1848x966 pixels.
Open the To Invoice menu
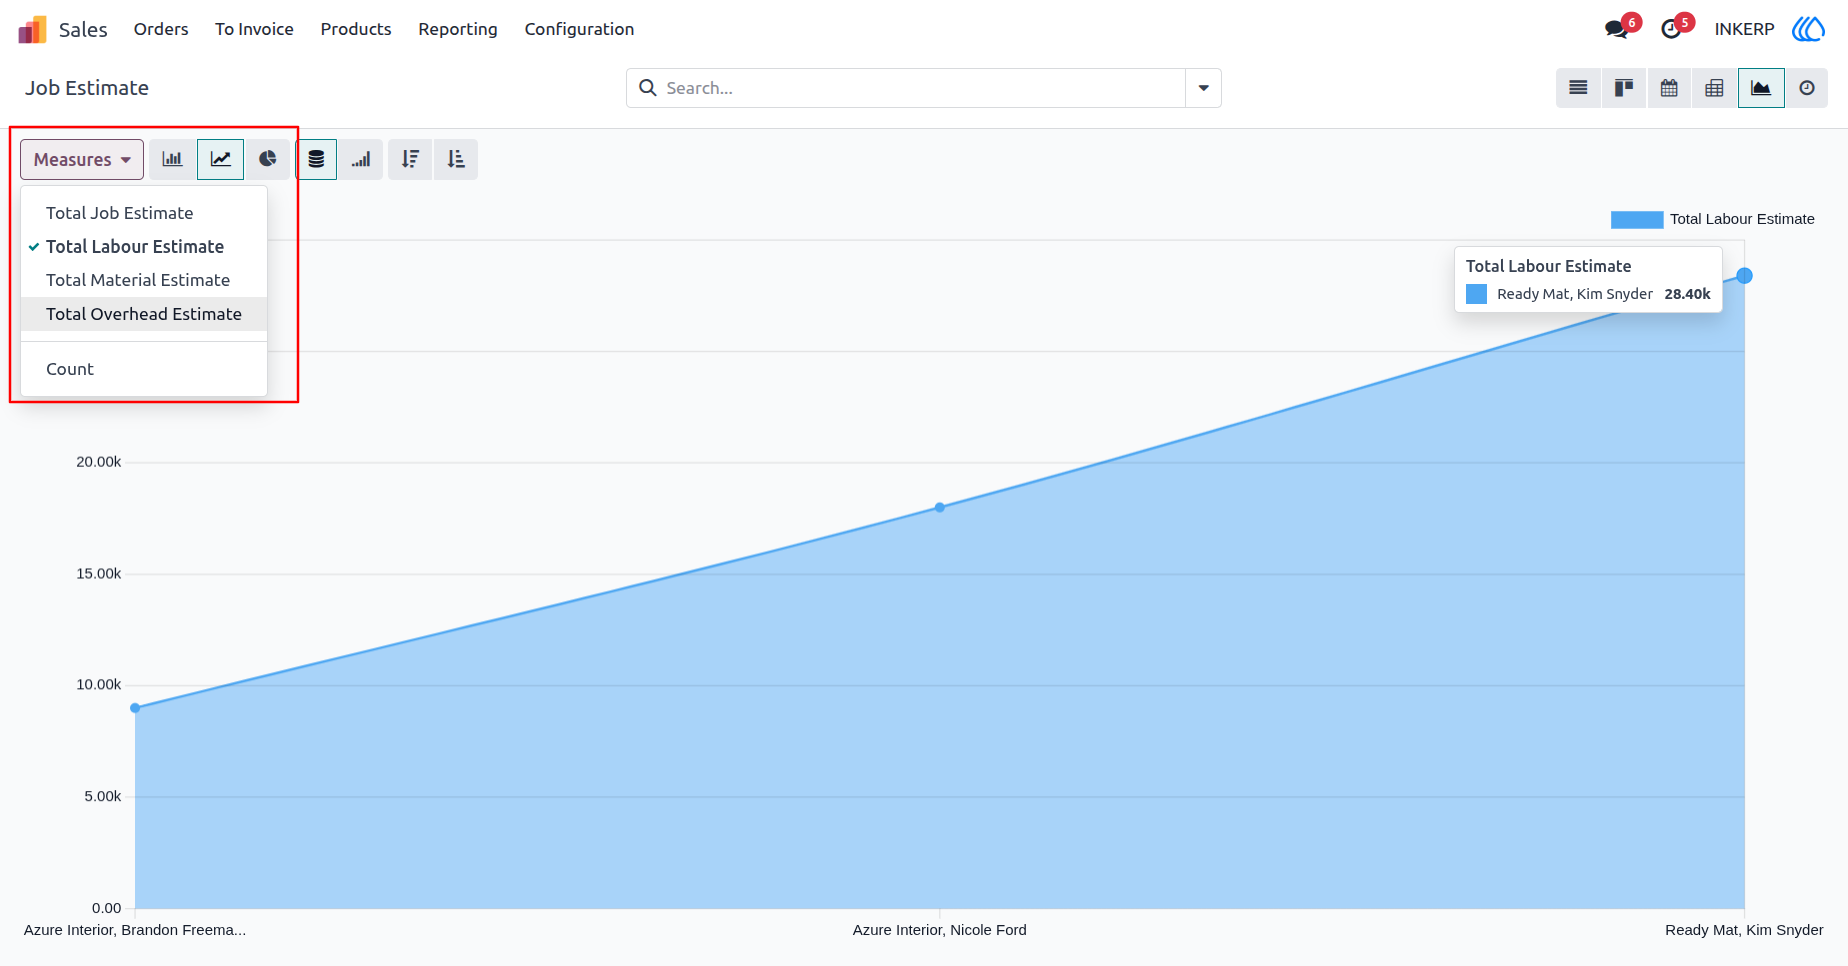tap(254, 29)
